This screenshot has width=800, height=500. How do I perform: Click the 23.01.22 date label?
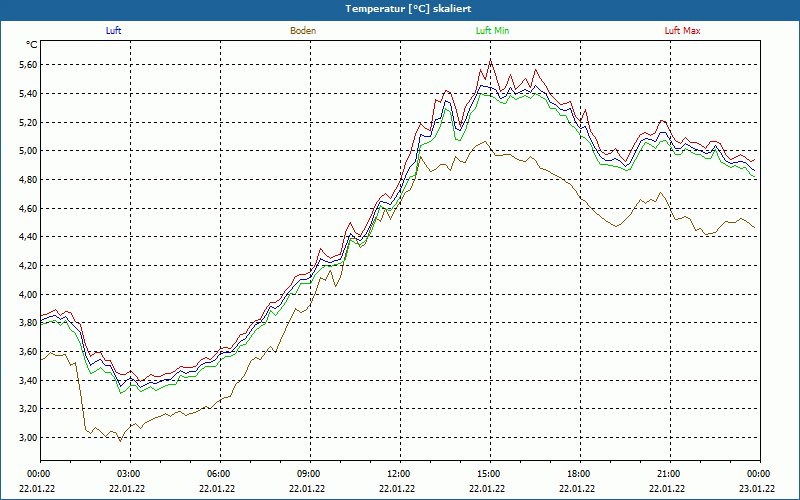(759, 488)
